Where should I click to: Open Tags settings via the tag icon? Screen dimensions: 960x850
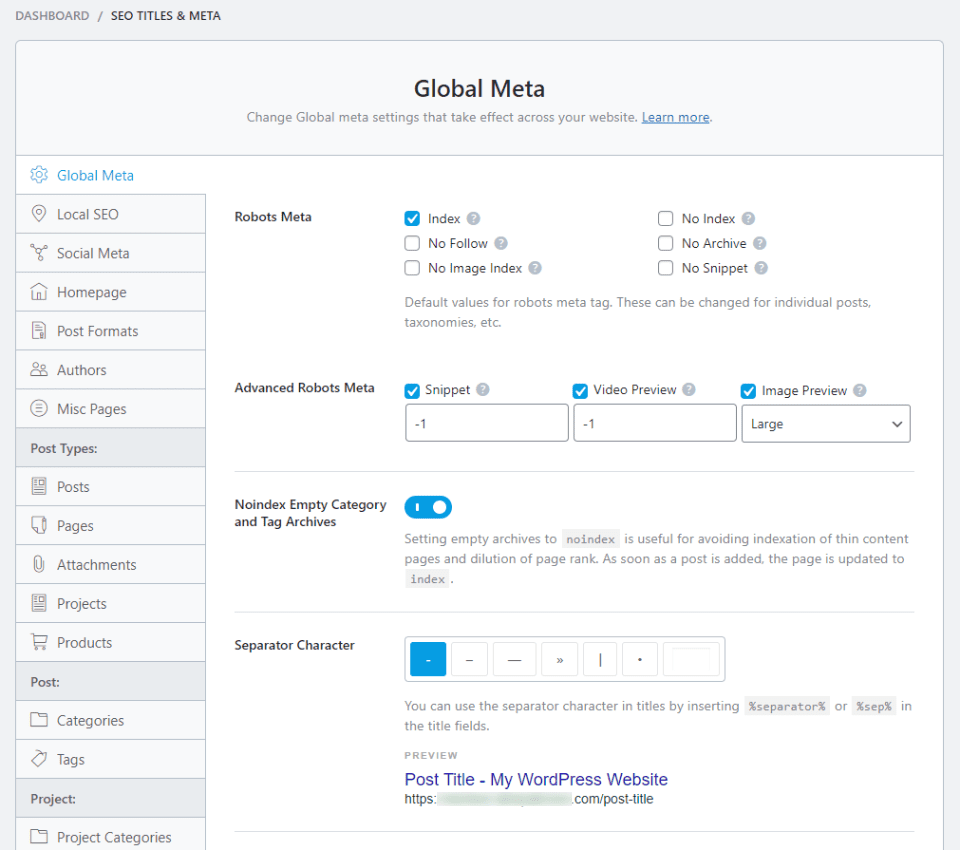coord(39,759)
